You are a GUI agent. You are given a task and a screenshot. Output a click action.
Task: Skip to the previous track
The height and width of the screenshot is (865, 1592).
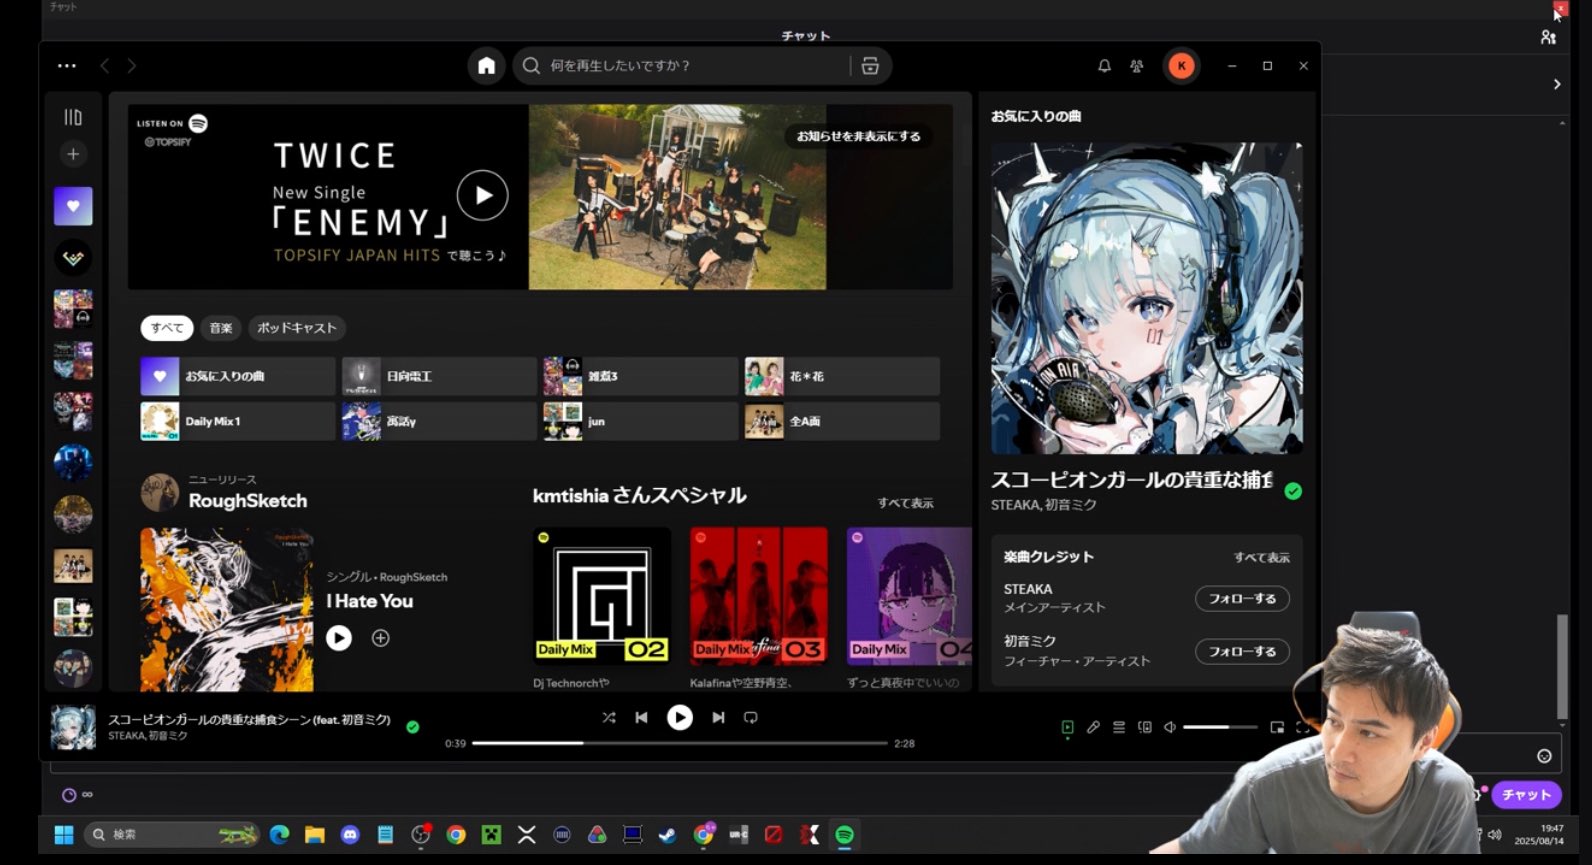[x=642, y=717]
